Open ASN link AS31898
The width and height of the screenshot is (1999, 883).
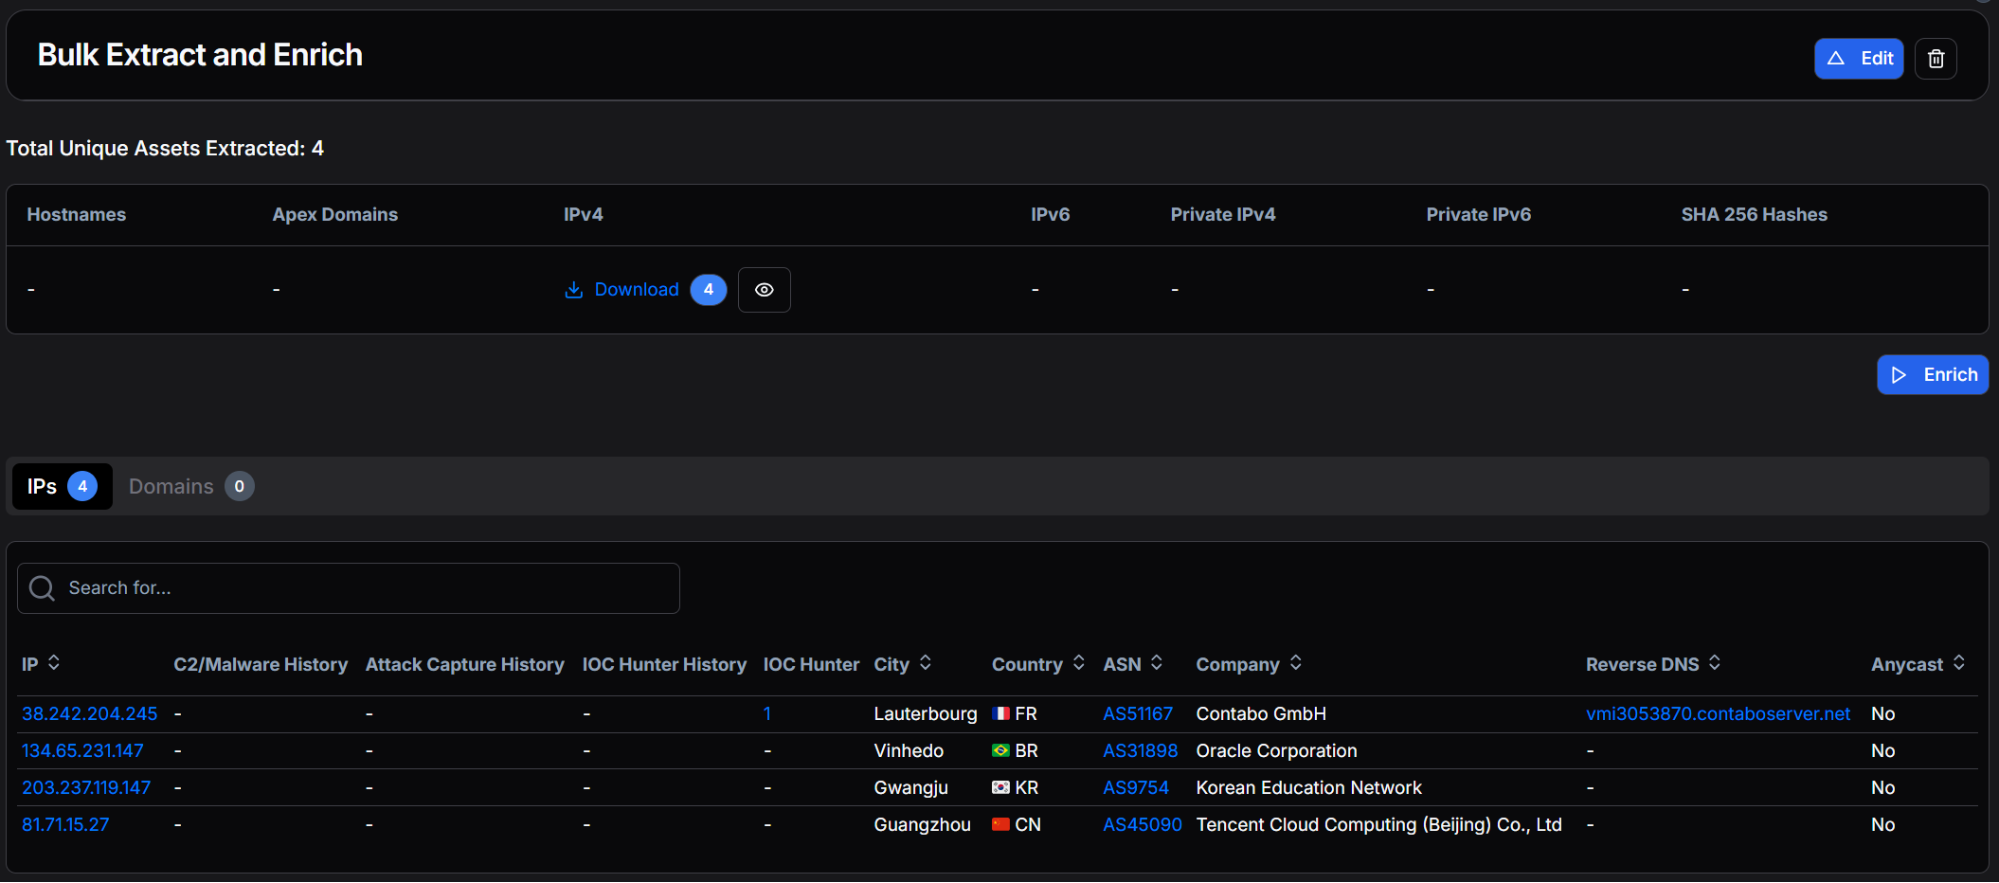[x=1140, y=751]
